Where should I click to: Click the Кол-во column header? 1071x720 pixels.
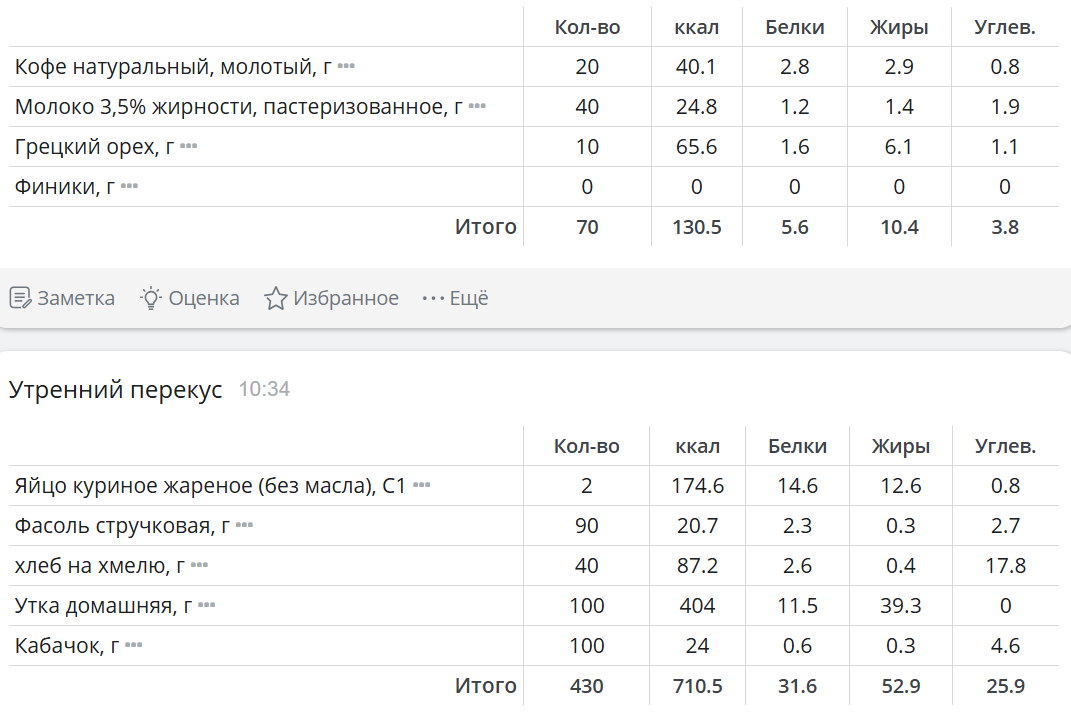(x=587, y=27)
